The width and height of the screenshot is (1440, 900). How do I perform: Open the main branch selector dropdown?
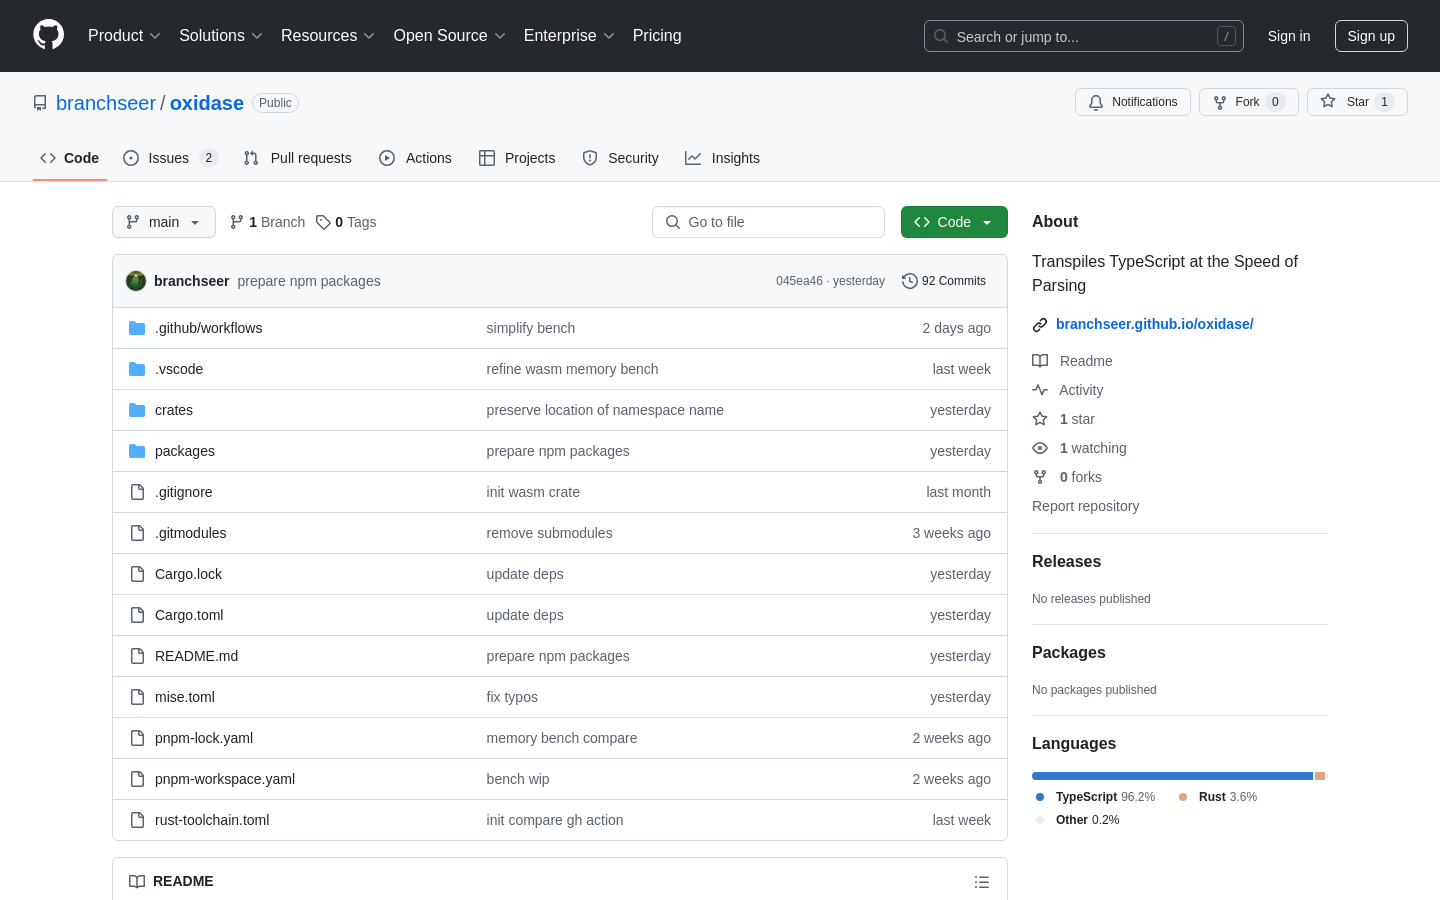pos(164,222)
